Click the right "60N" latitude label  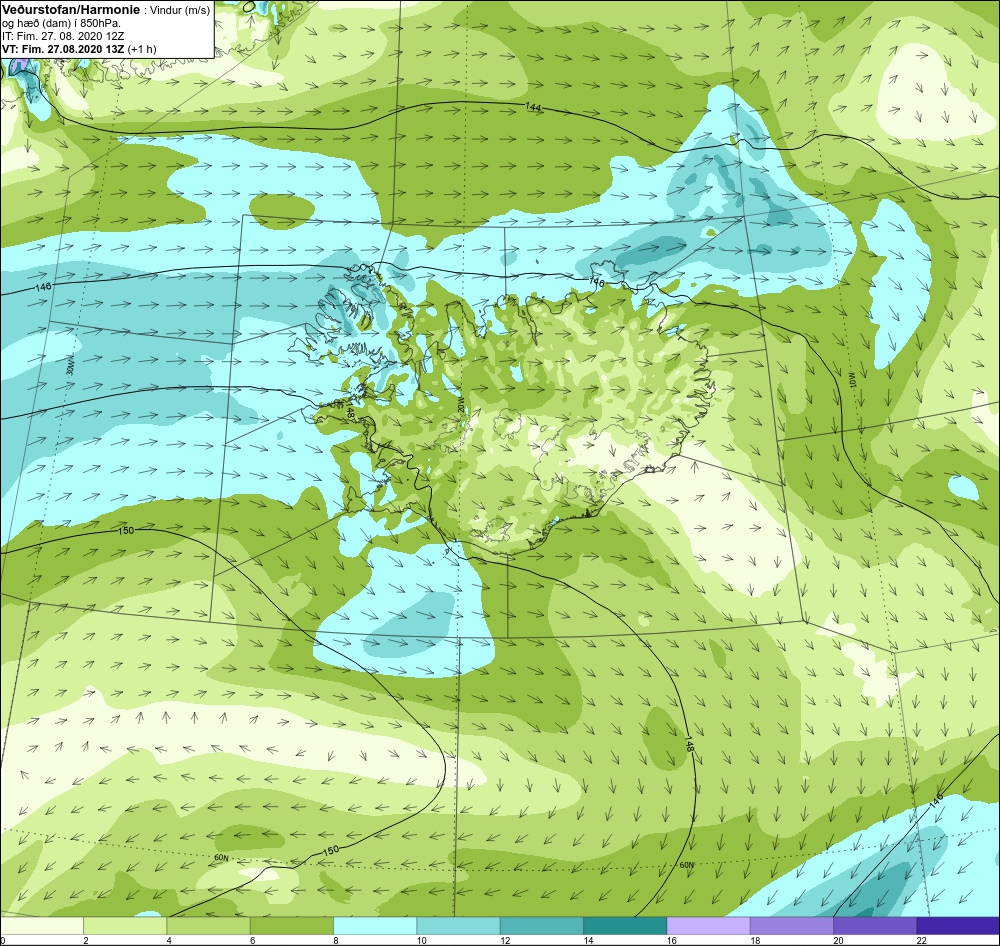click(686, 865)
